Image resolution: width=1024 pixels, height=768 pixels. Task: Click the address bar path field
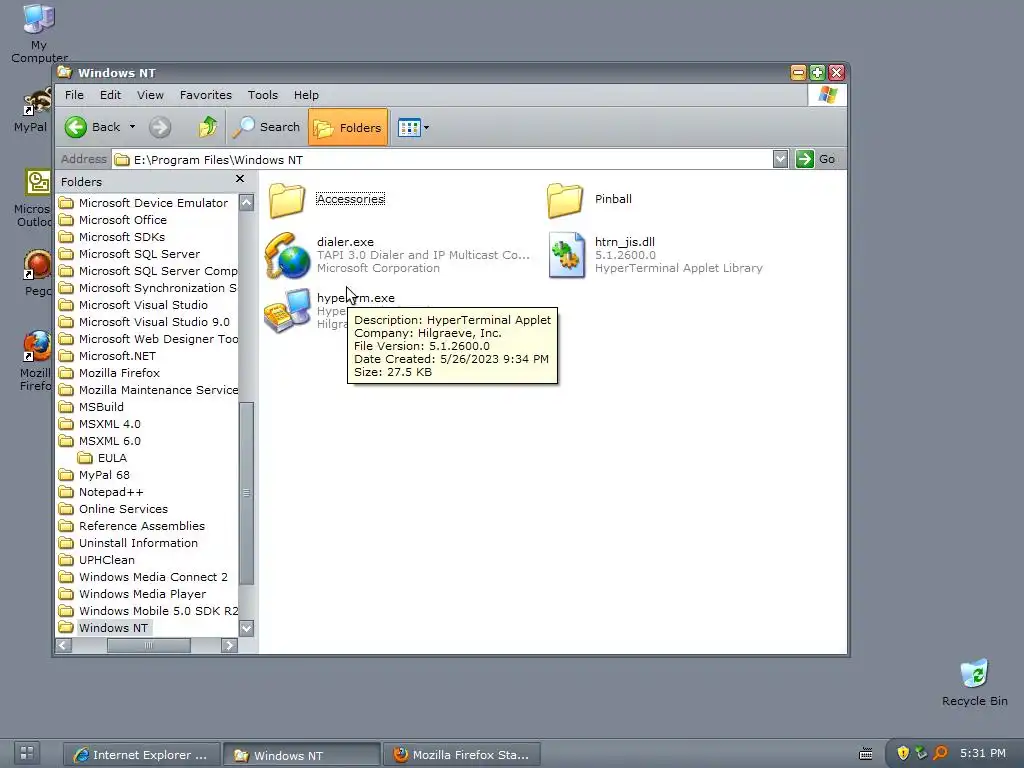(x=441, y=159)
